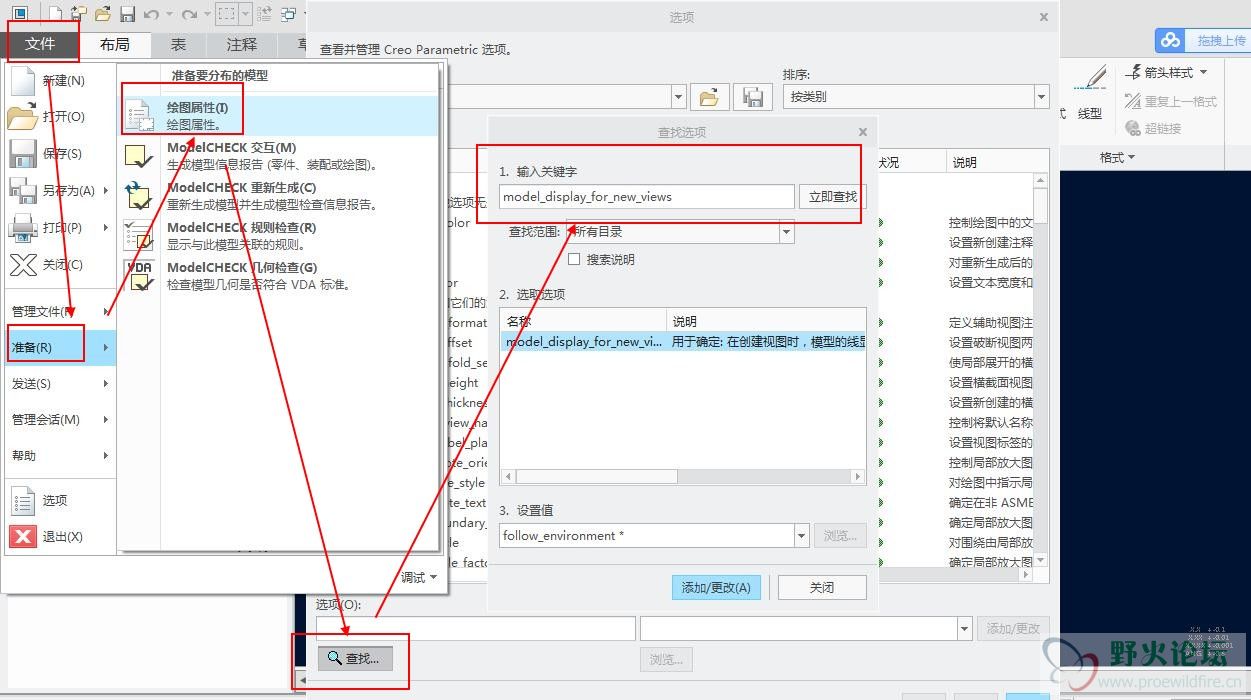This screenshot has height=700, width=1251.
Task: Click the 立即查找 button
Action: [832, 197]
